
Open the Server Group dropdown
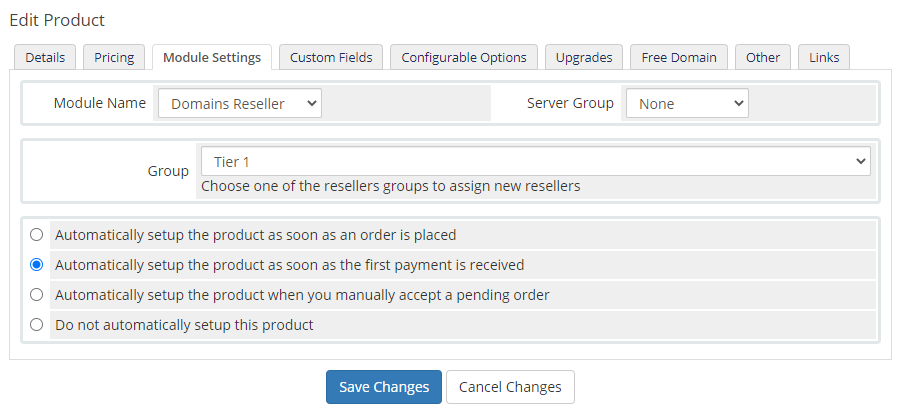pyautogui.click(x=686, y=103)
